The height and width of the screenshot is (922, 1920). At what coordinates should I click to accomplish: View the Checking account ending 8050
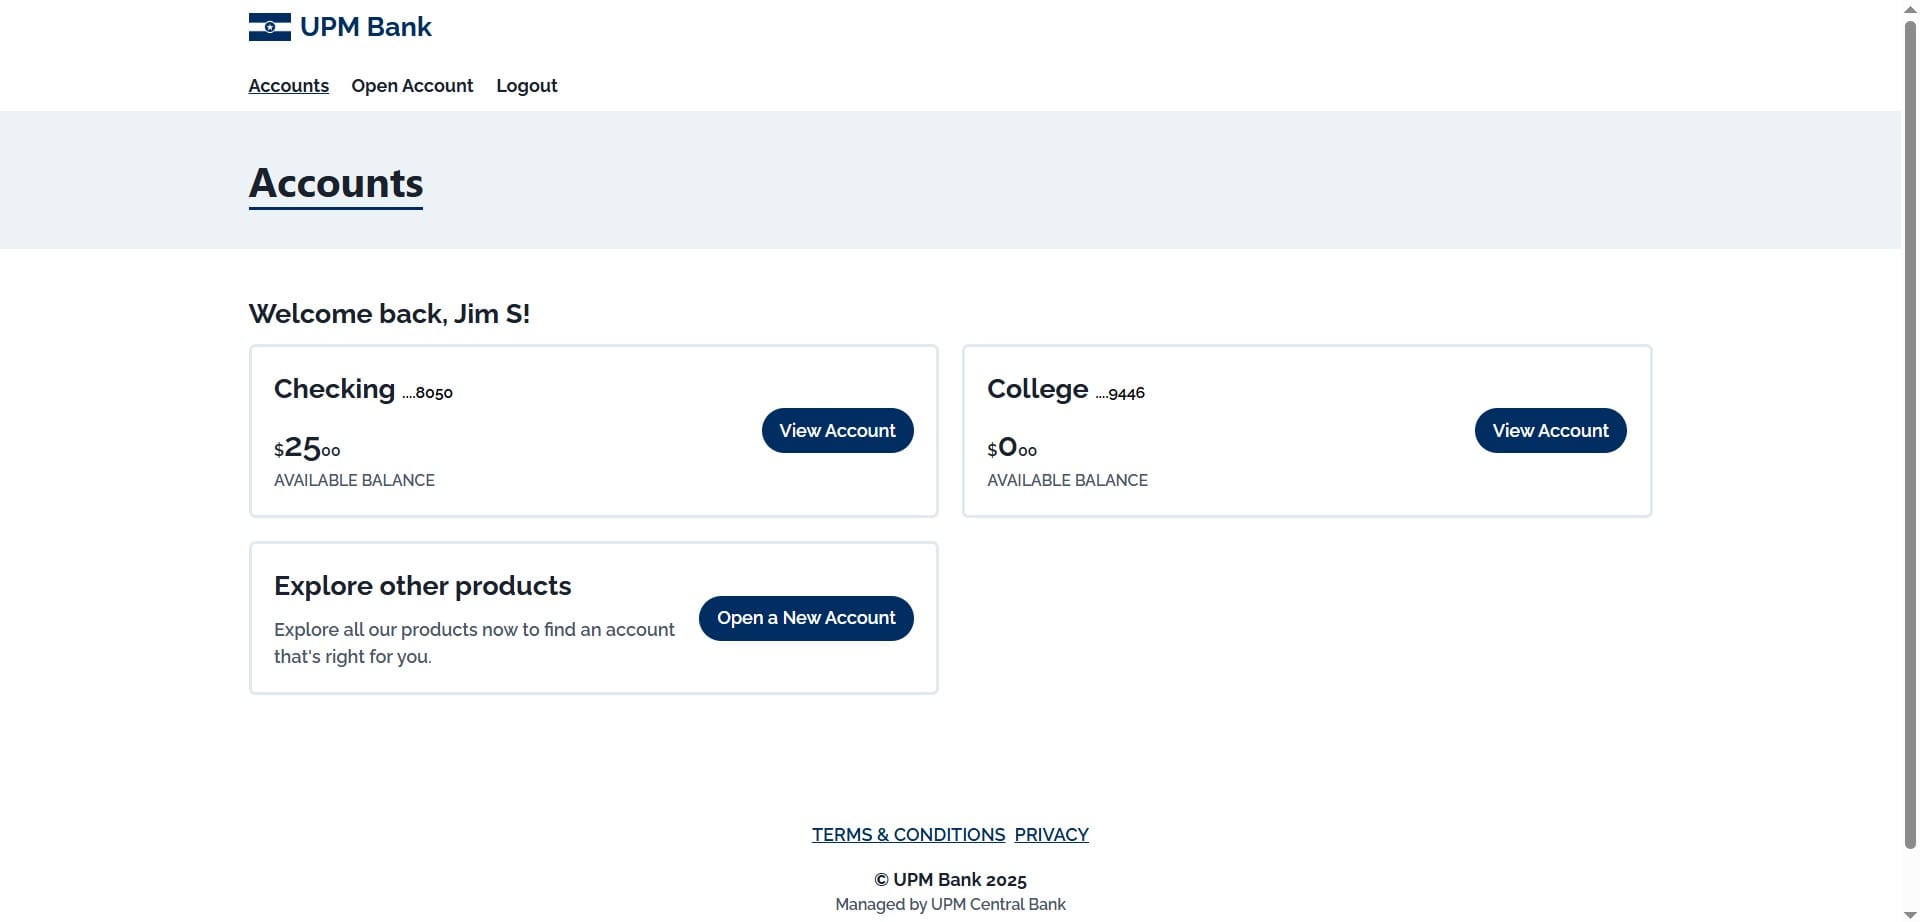click(837, 430)
